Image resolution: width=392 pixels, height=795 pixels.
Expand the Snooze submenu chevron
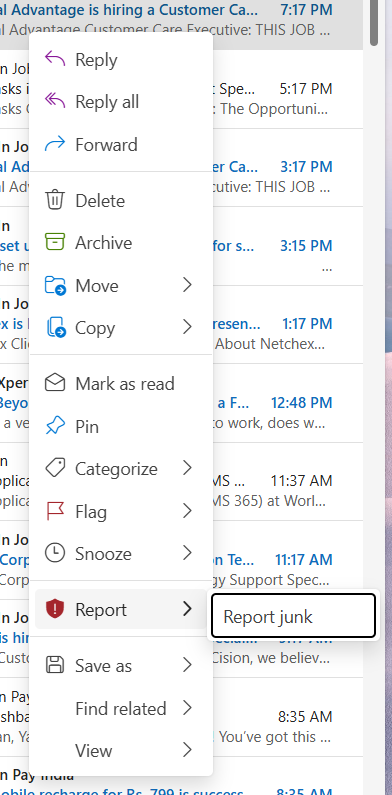(188, 553)
